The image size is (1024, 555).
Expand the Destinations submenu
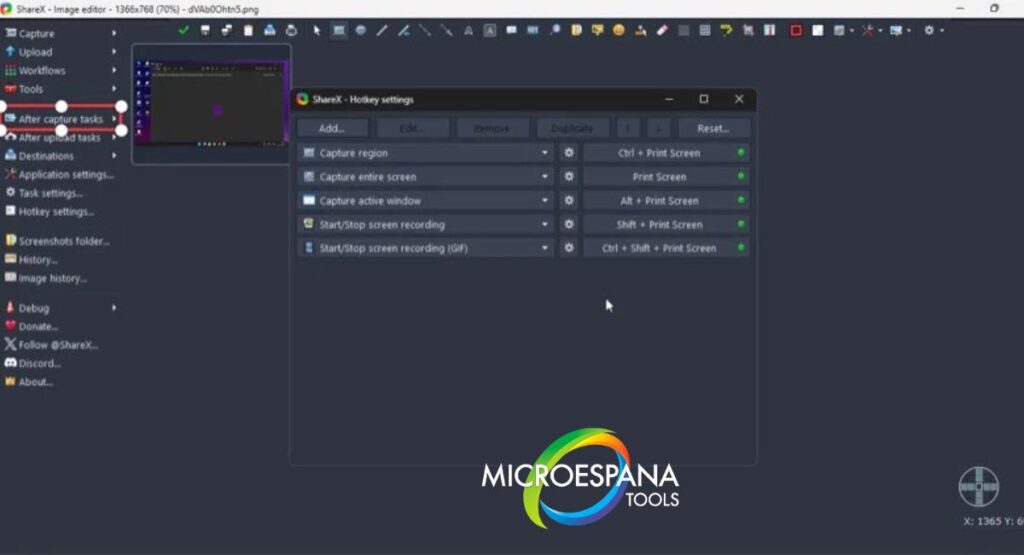[46, 156]
